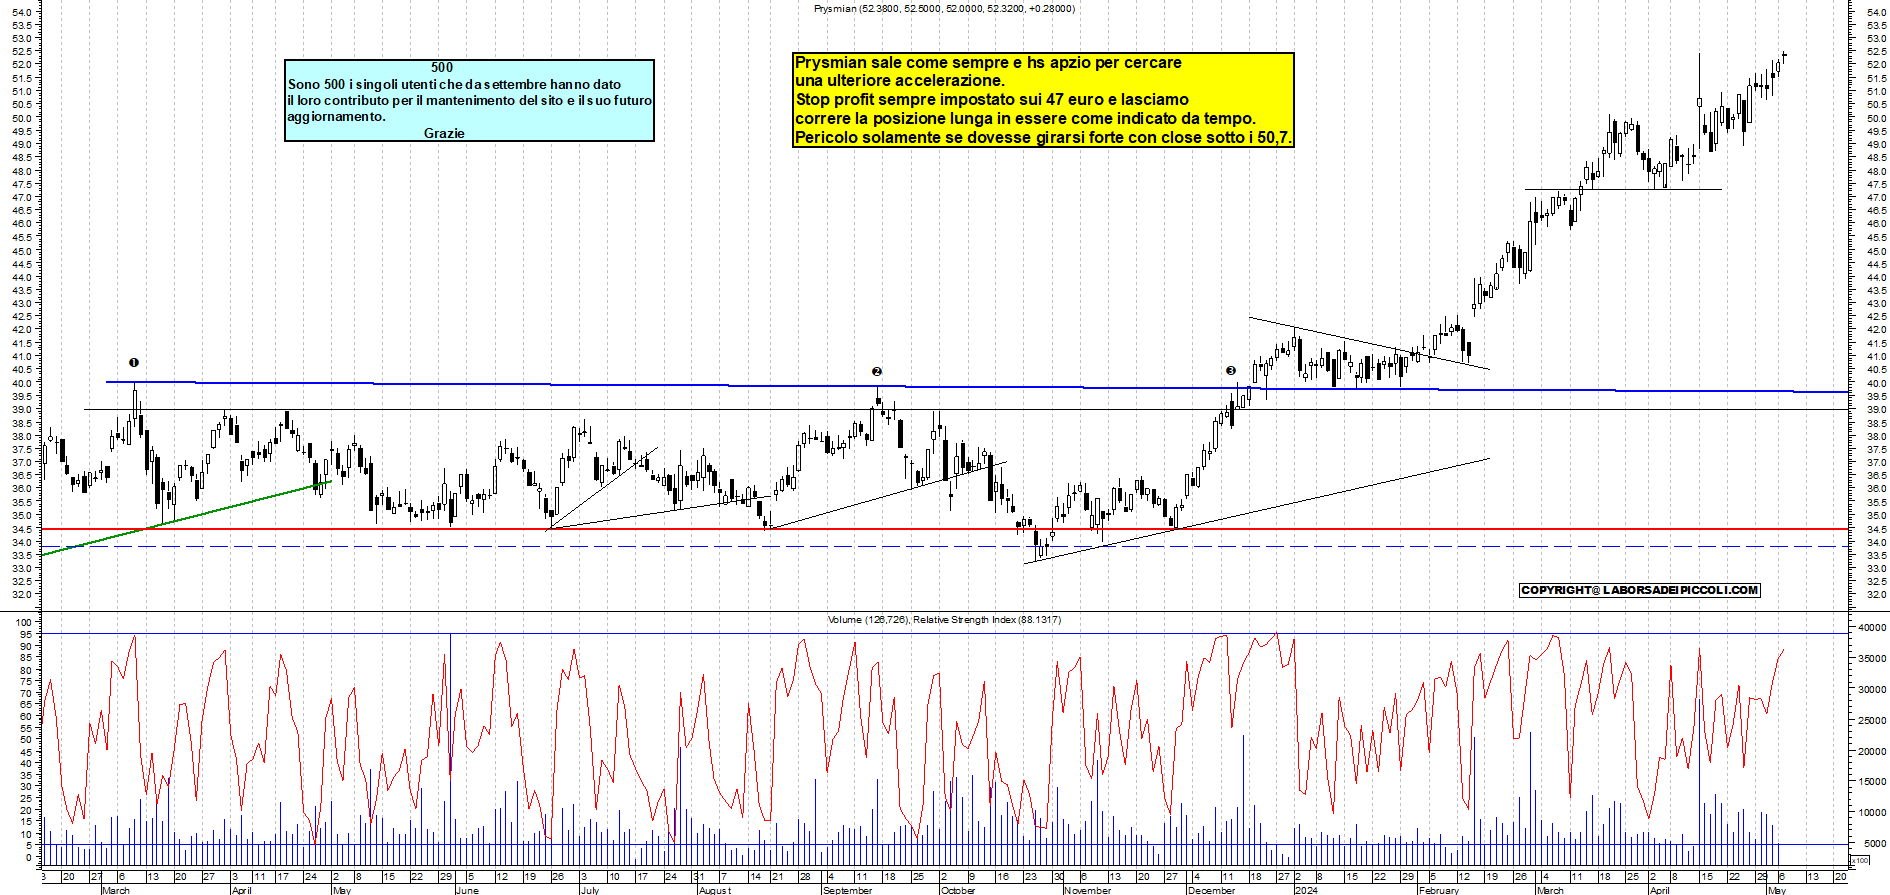Select the line "Stop profit sempre impostato sui 47 euro"
1890x895 pixels.
pyautogui.click(x=992, y=99)
